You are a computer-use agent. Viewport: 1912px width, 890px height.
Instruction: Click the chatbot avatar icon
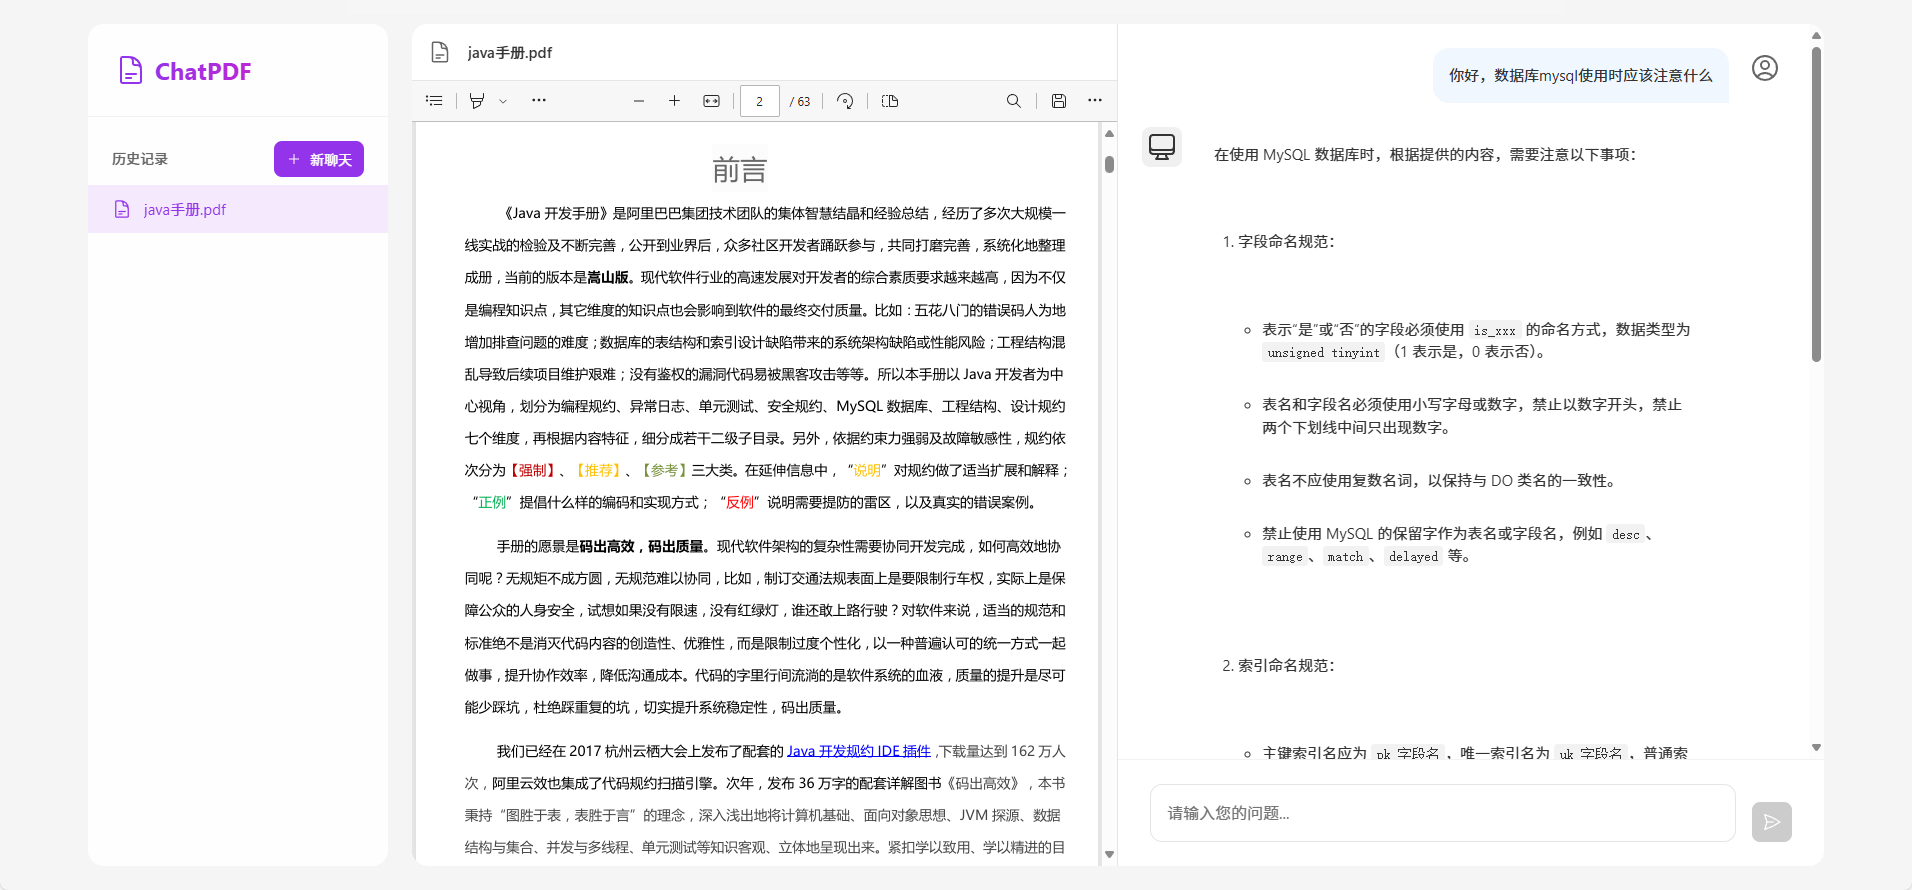(x=1162, y=147)
